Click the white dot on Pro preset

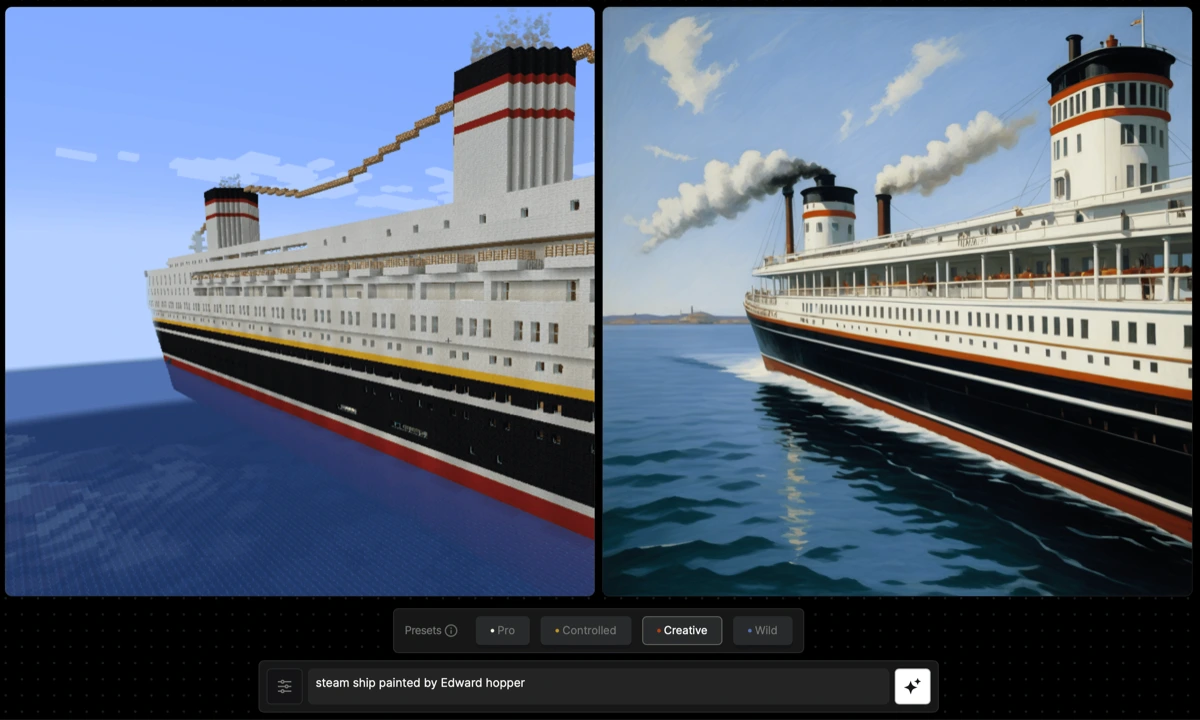[x=492, y=631]
